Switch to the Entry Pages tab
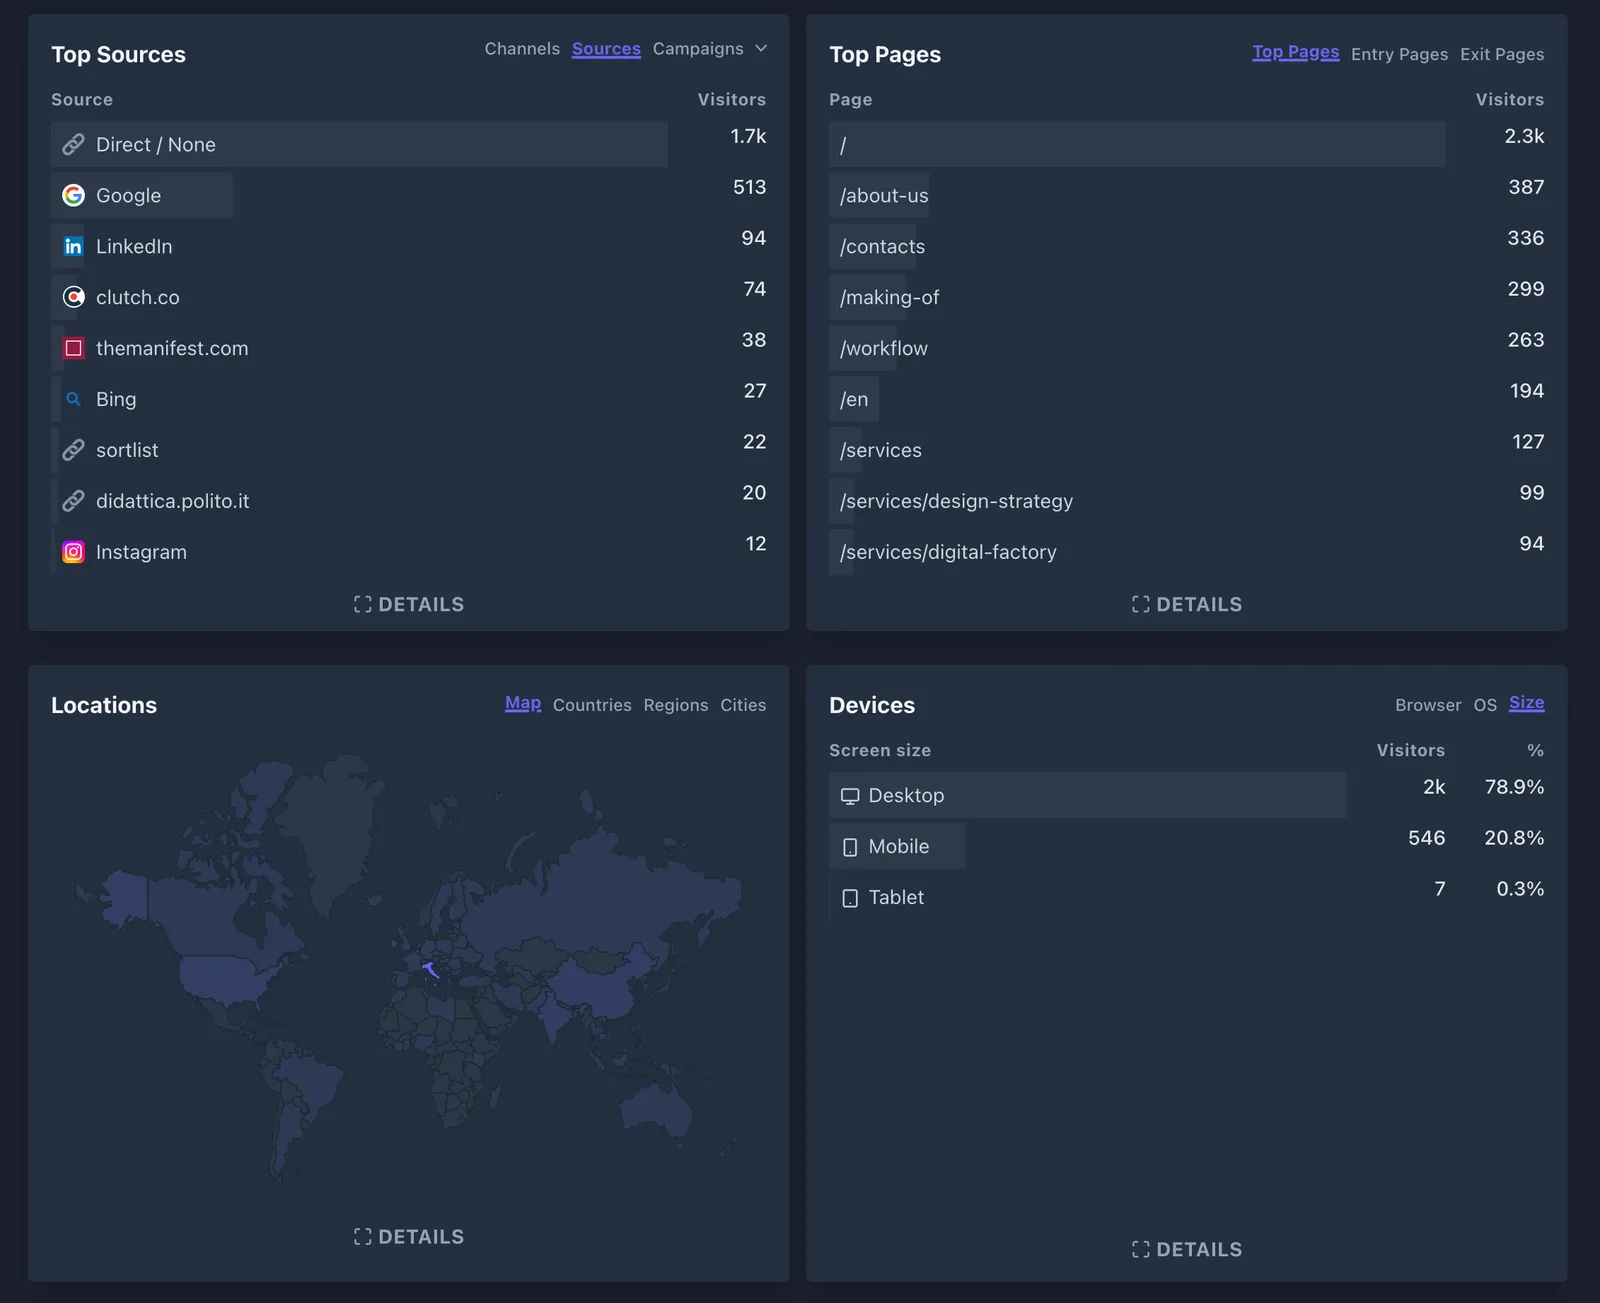1600x1303 pixels. [x=1399, y=54]
